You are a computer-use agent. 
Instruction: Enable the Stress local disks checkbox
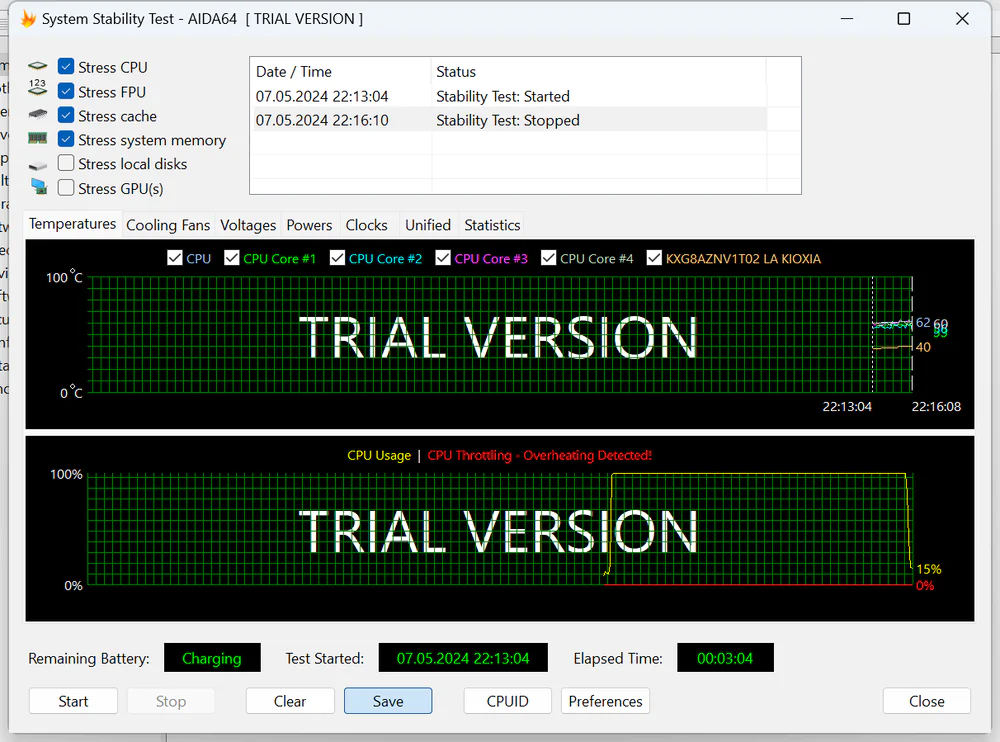click(x=66, y=163)
